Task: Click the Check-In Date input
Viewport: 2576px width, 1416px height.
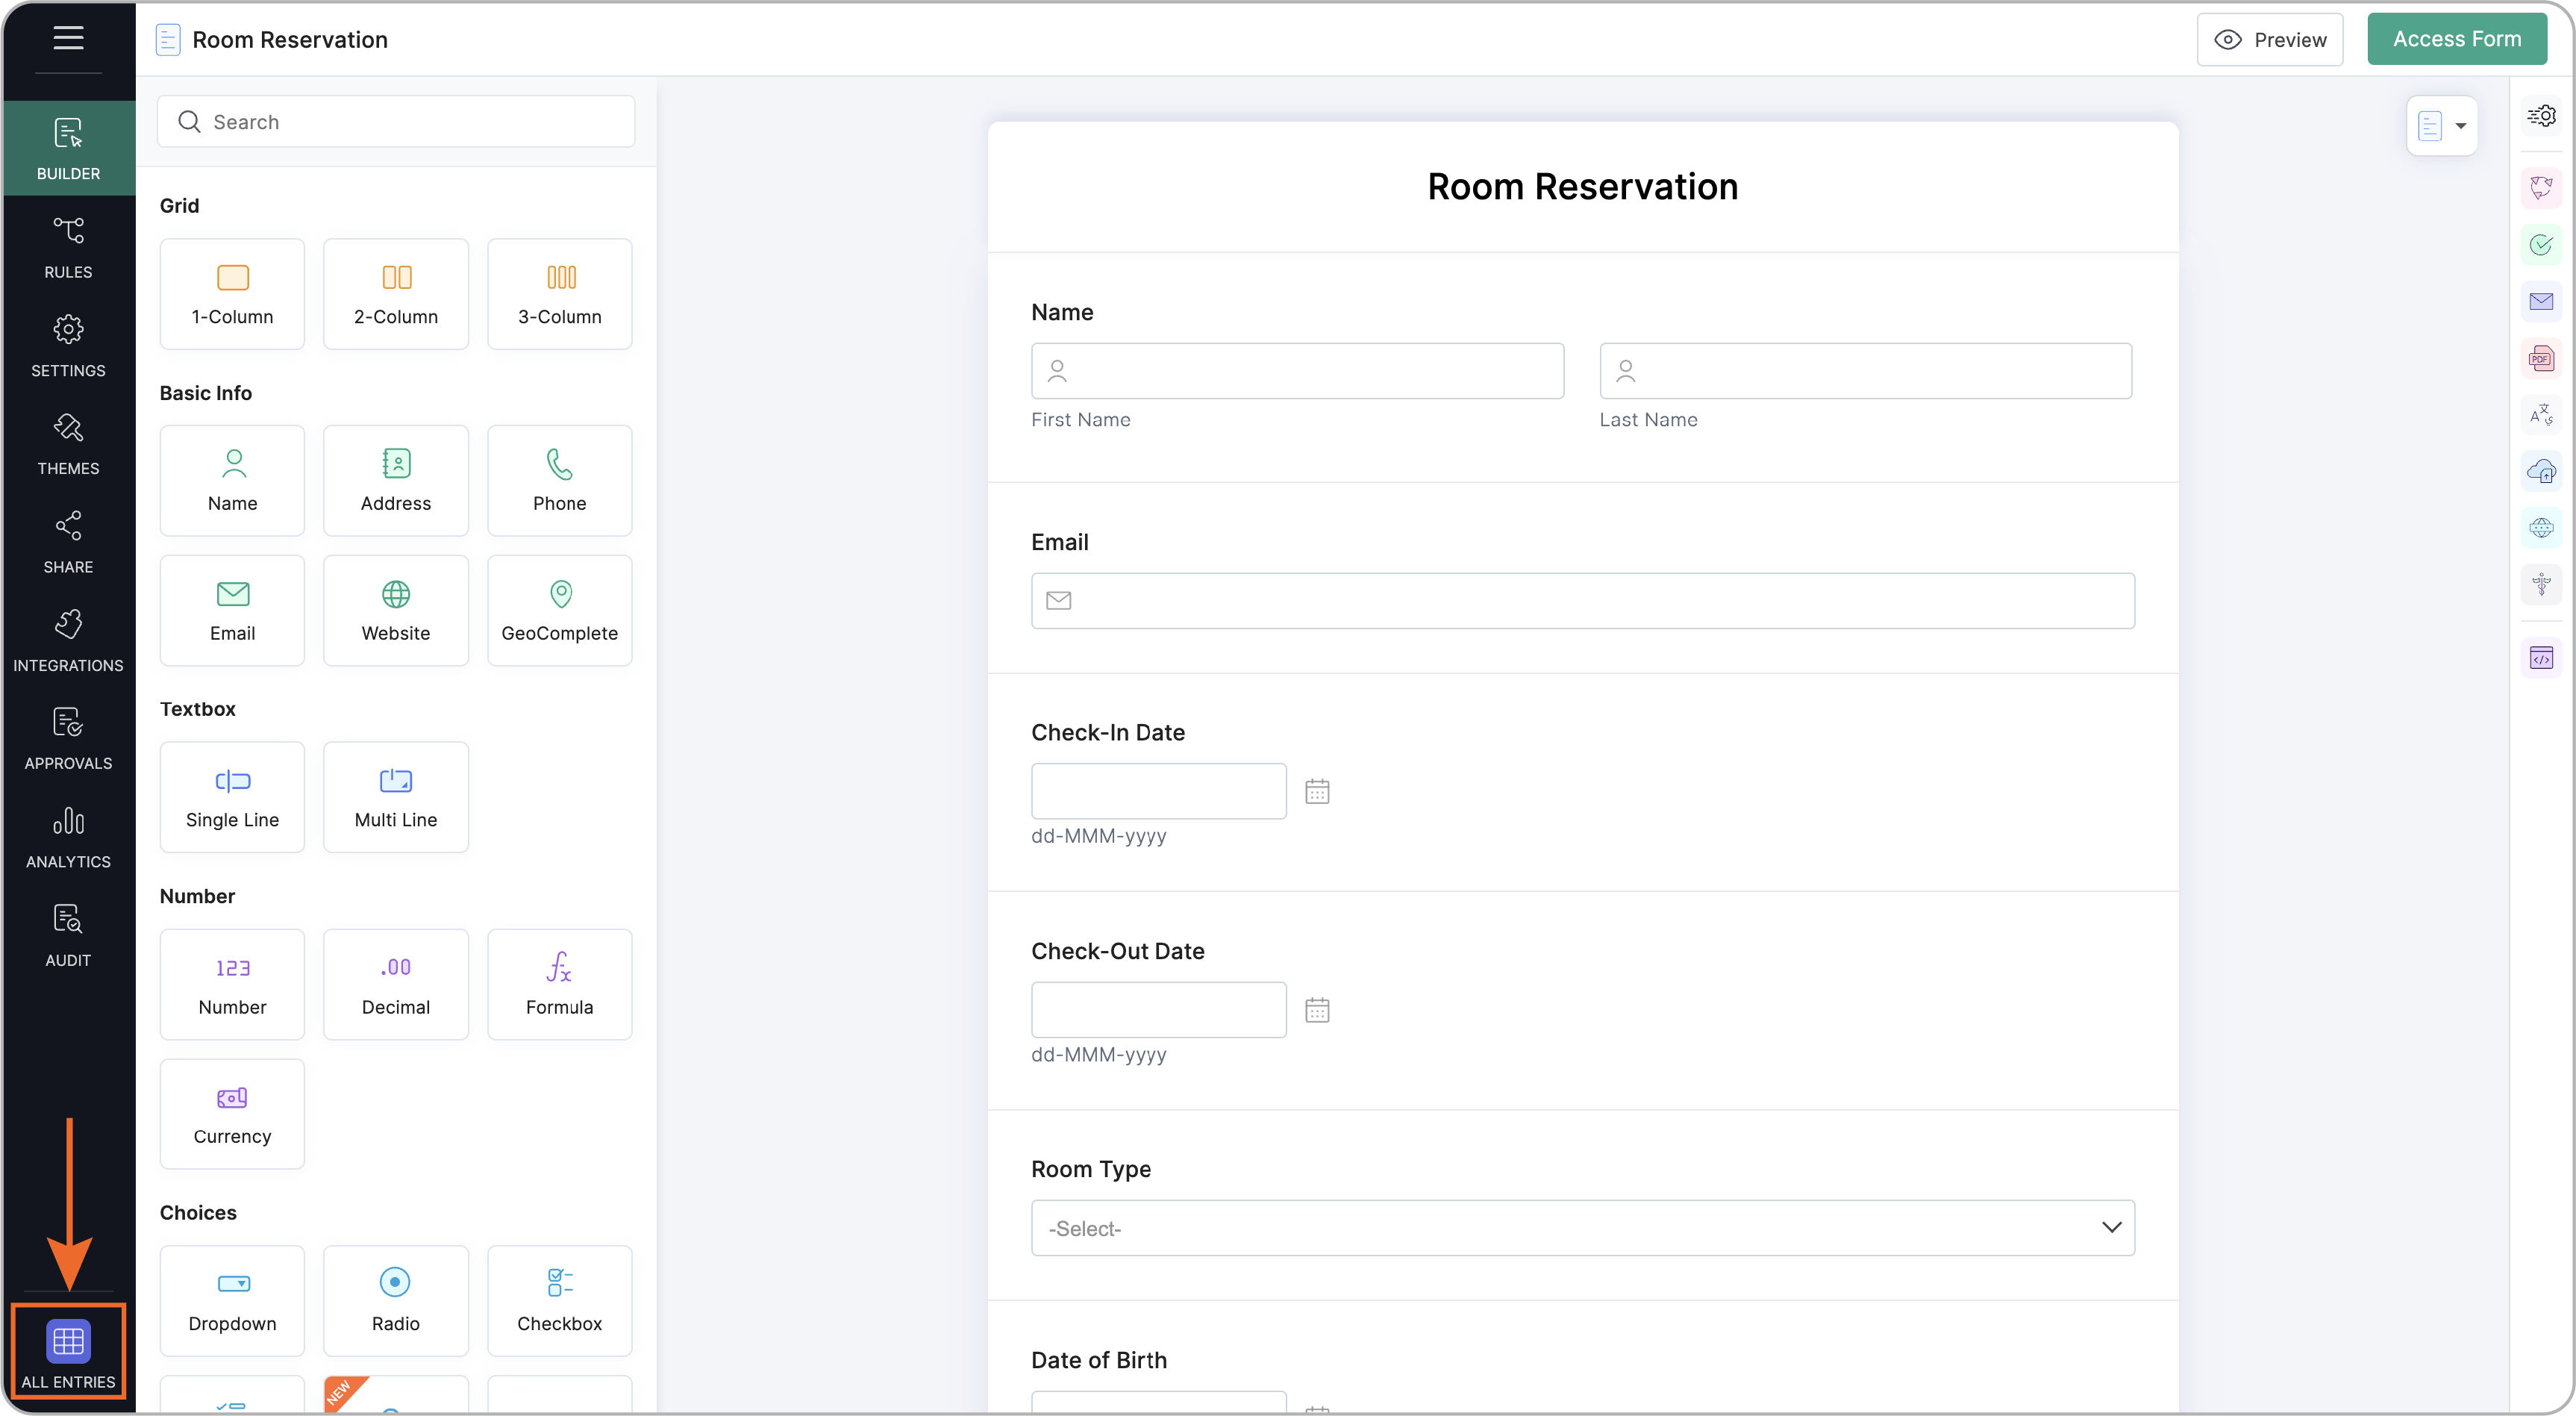Action: point(1159,791)
